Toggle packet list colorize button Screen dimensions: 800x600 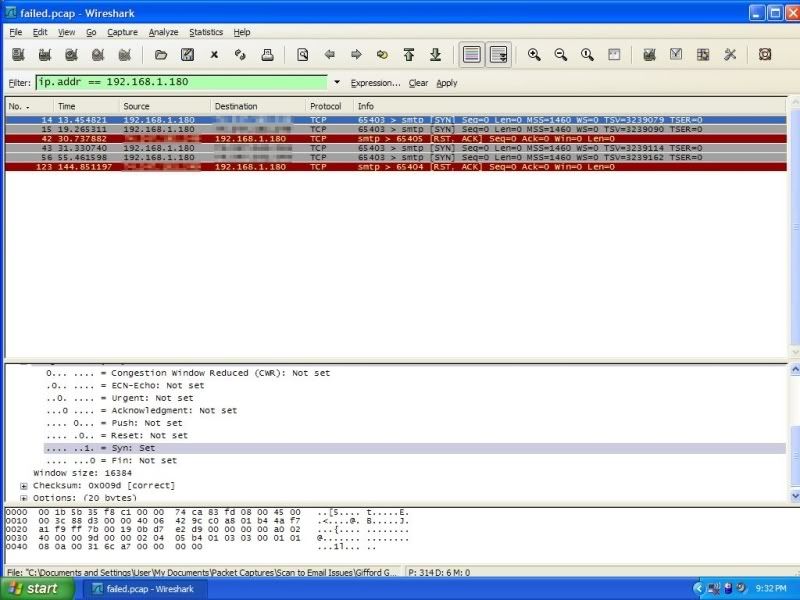471,55
